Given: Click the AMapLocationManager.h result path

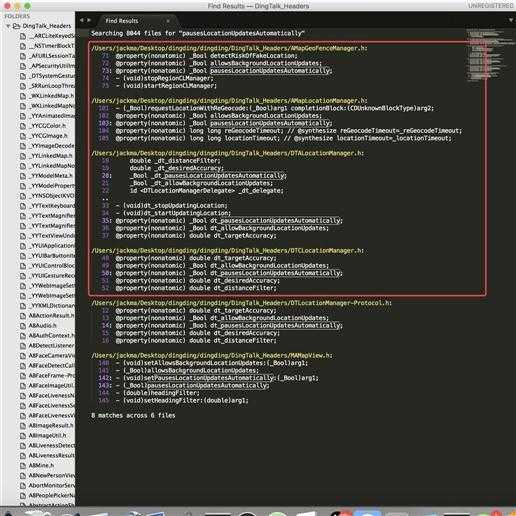Looking at the screenshot, I should click(229, 101).
